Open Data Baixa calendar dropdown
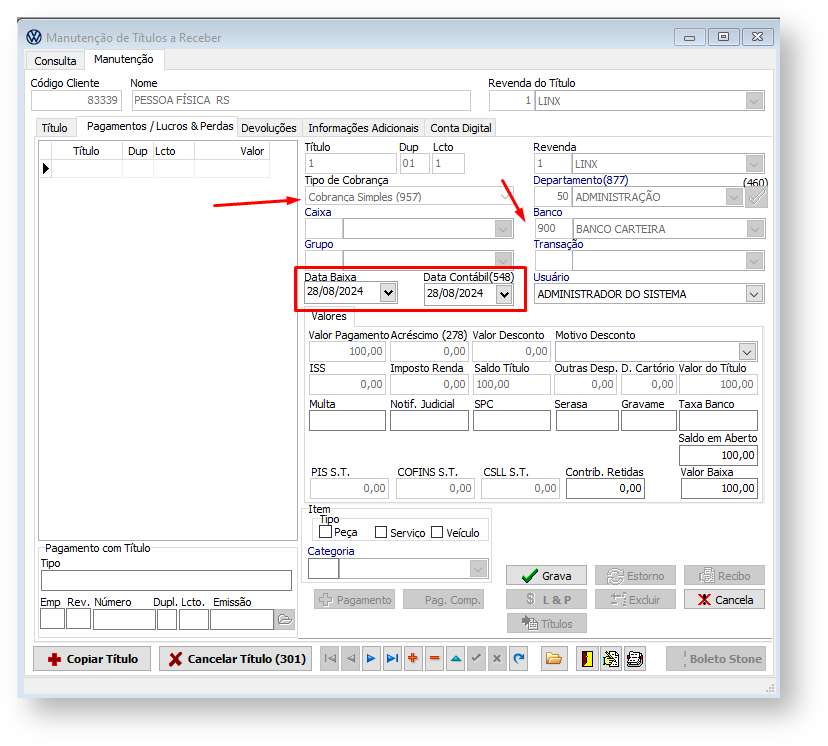 click(x=388, y=292)
